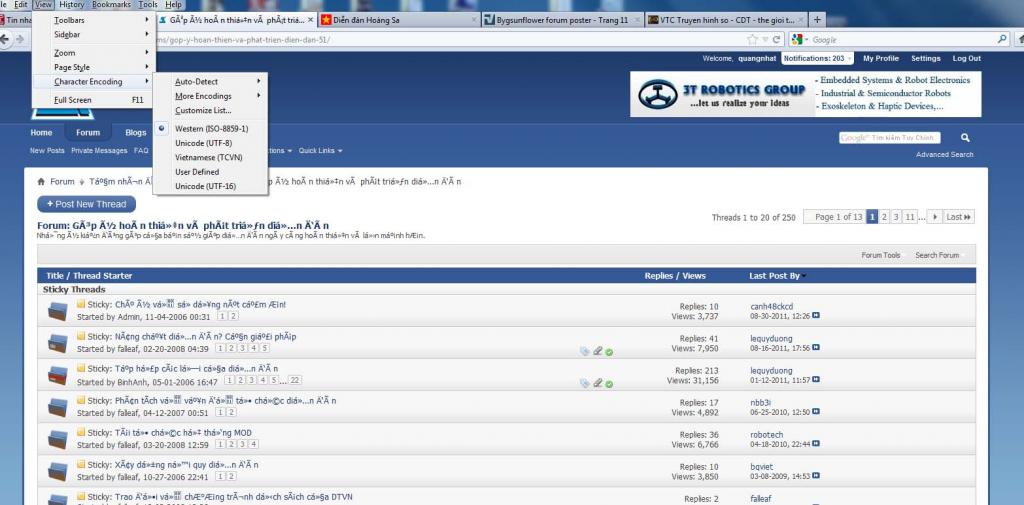Sort threads by Last Post By
Viewport: 1024px width, 505px height.
(x=775, y=276)
